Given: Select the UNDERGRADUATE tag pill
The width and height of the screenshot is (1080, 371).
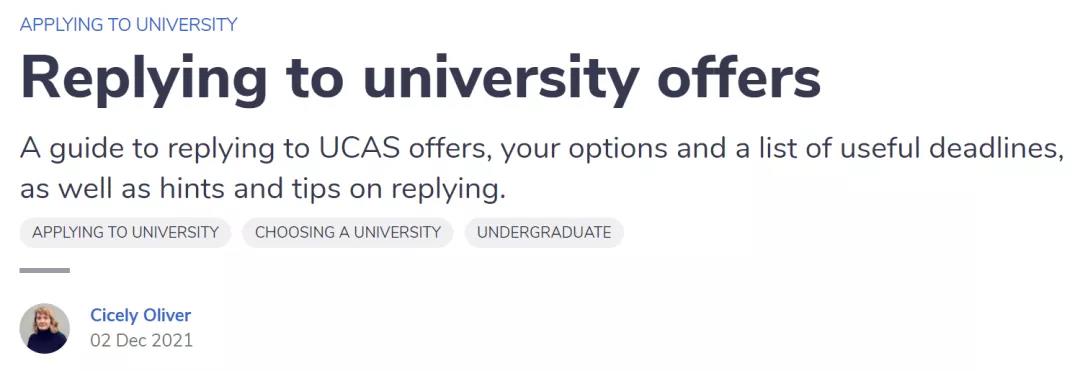Looking at the screenshot, I should coord(544,233).
